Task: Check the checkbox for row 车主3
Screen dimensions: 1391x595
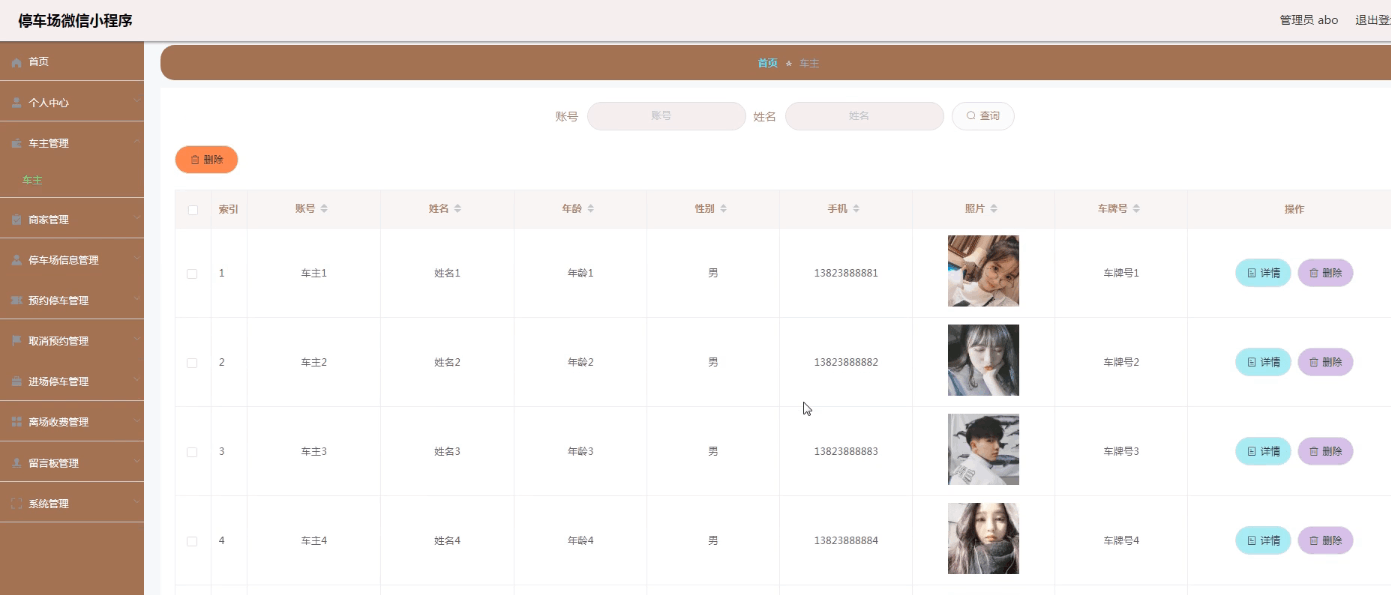Action: point(193,452)
